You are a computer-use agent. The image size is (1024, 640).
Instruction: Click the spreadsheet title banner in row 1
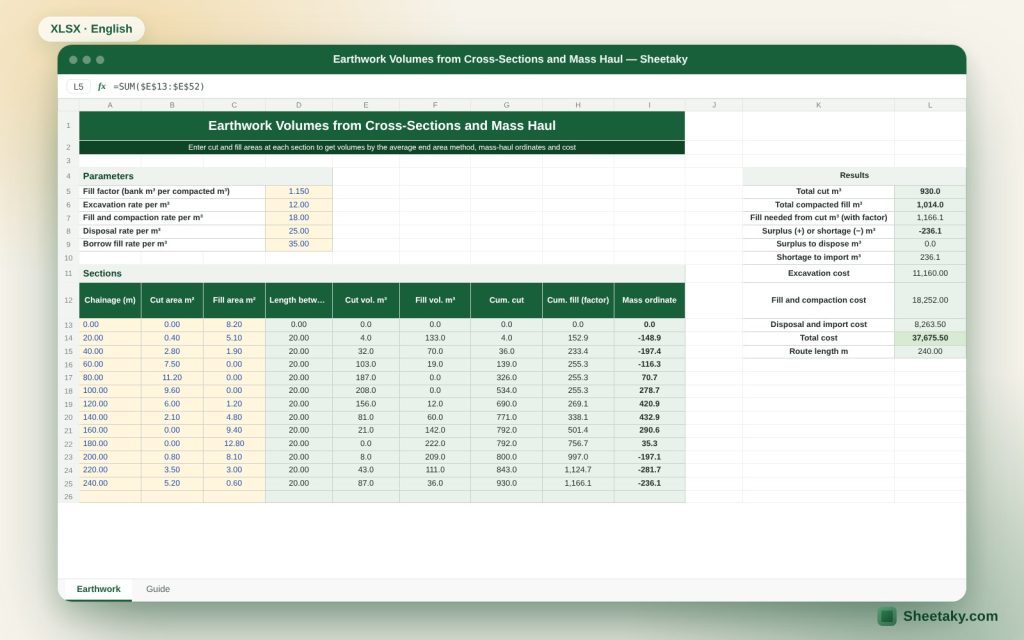(382, 126)
